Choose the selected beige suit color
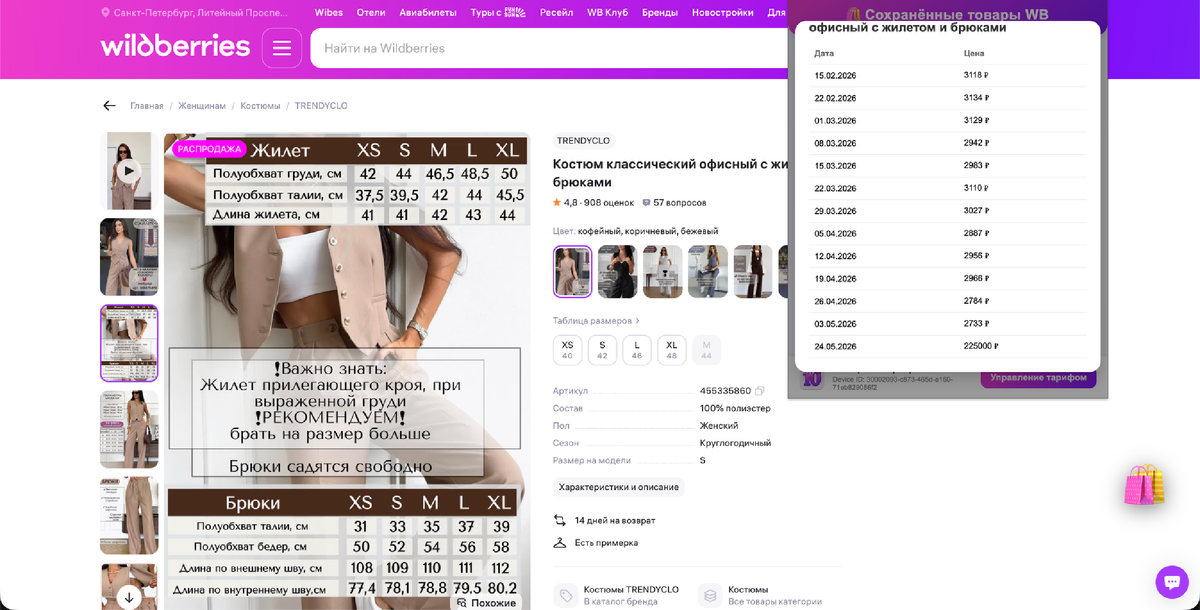1200x610 pixels. point(572,272)
